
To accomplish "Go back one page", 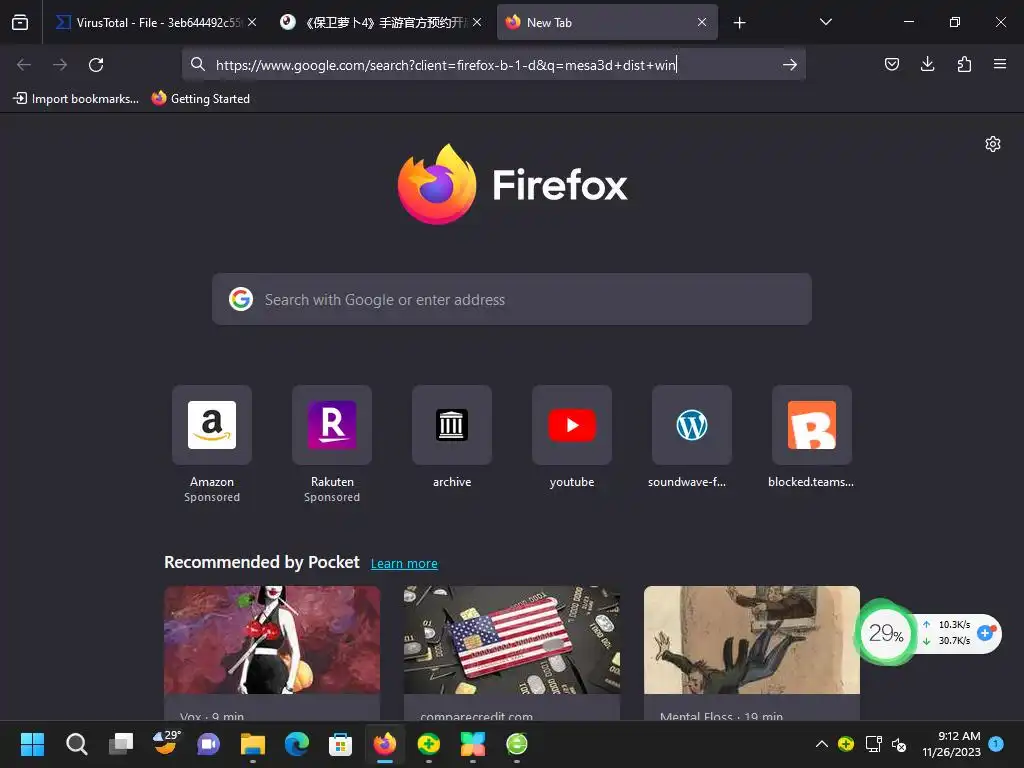I will 24,65.
